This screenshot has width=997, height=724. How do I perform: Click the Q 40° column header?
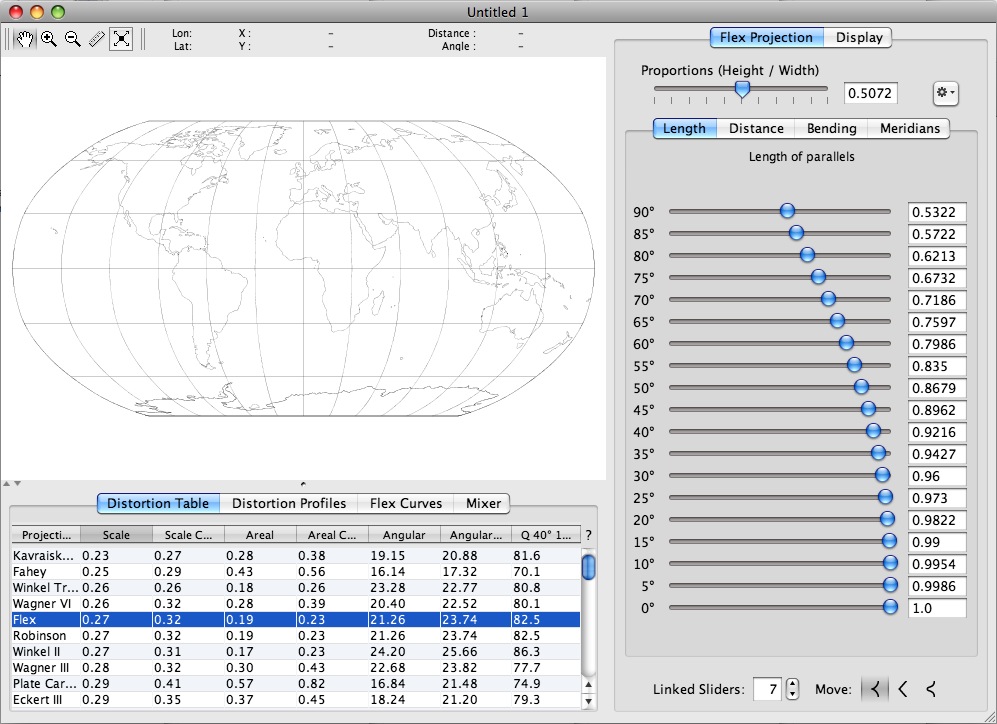[546, 535]
